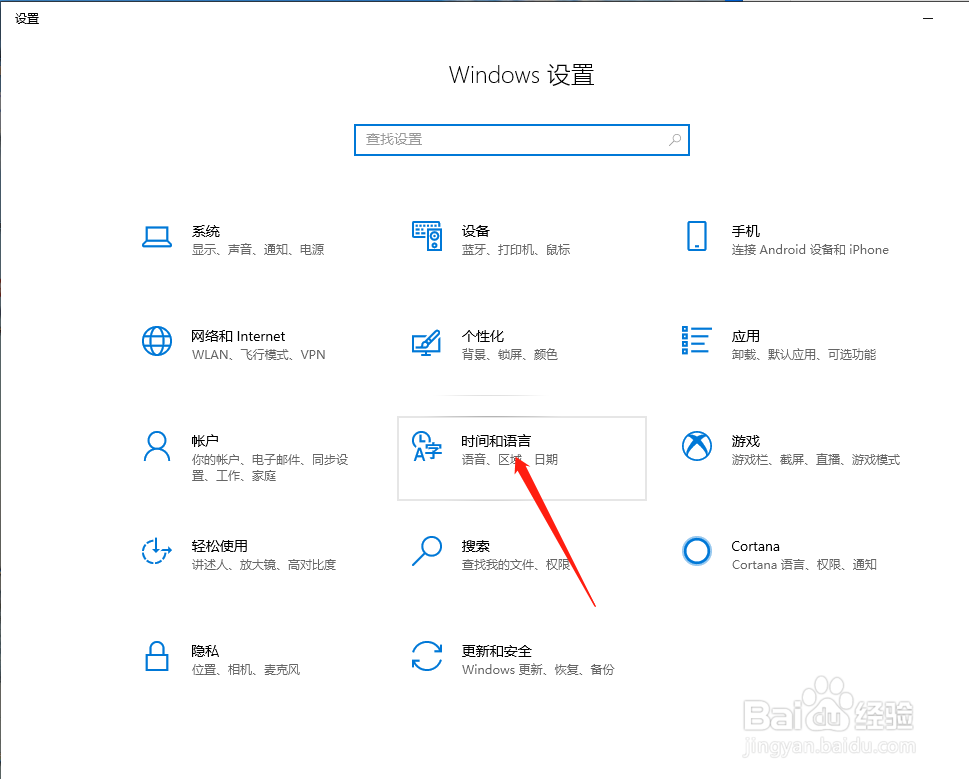
Task: Click the text Cortana 语言、权限、通知
Action: coord(804,565)
